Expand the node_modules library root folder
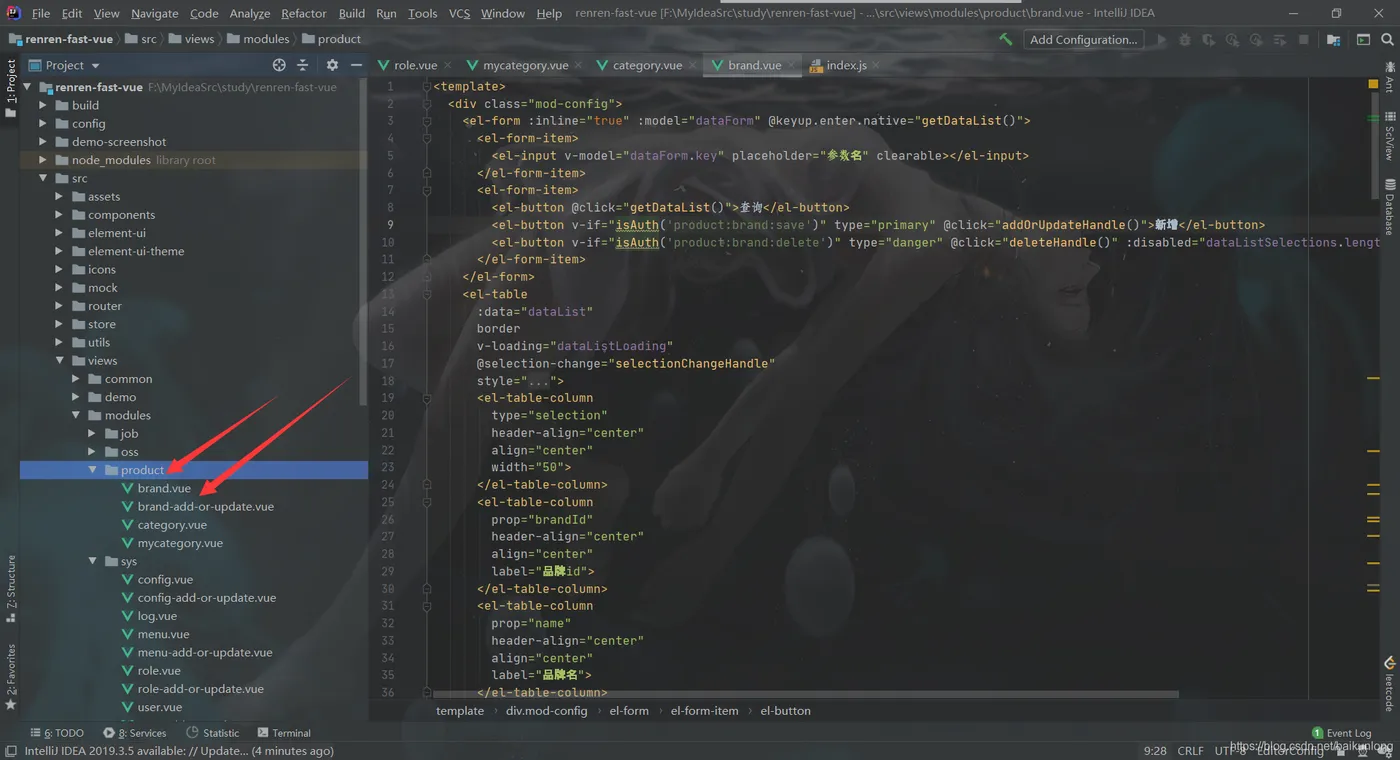Screen dimensions: 1400x760 click(x=43, y=160)
